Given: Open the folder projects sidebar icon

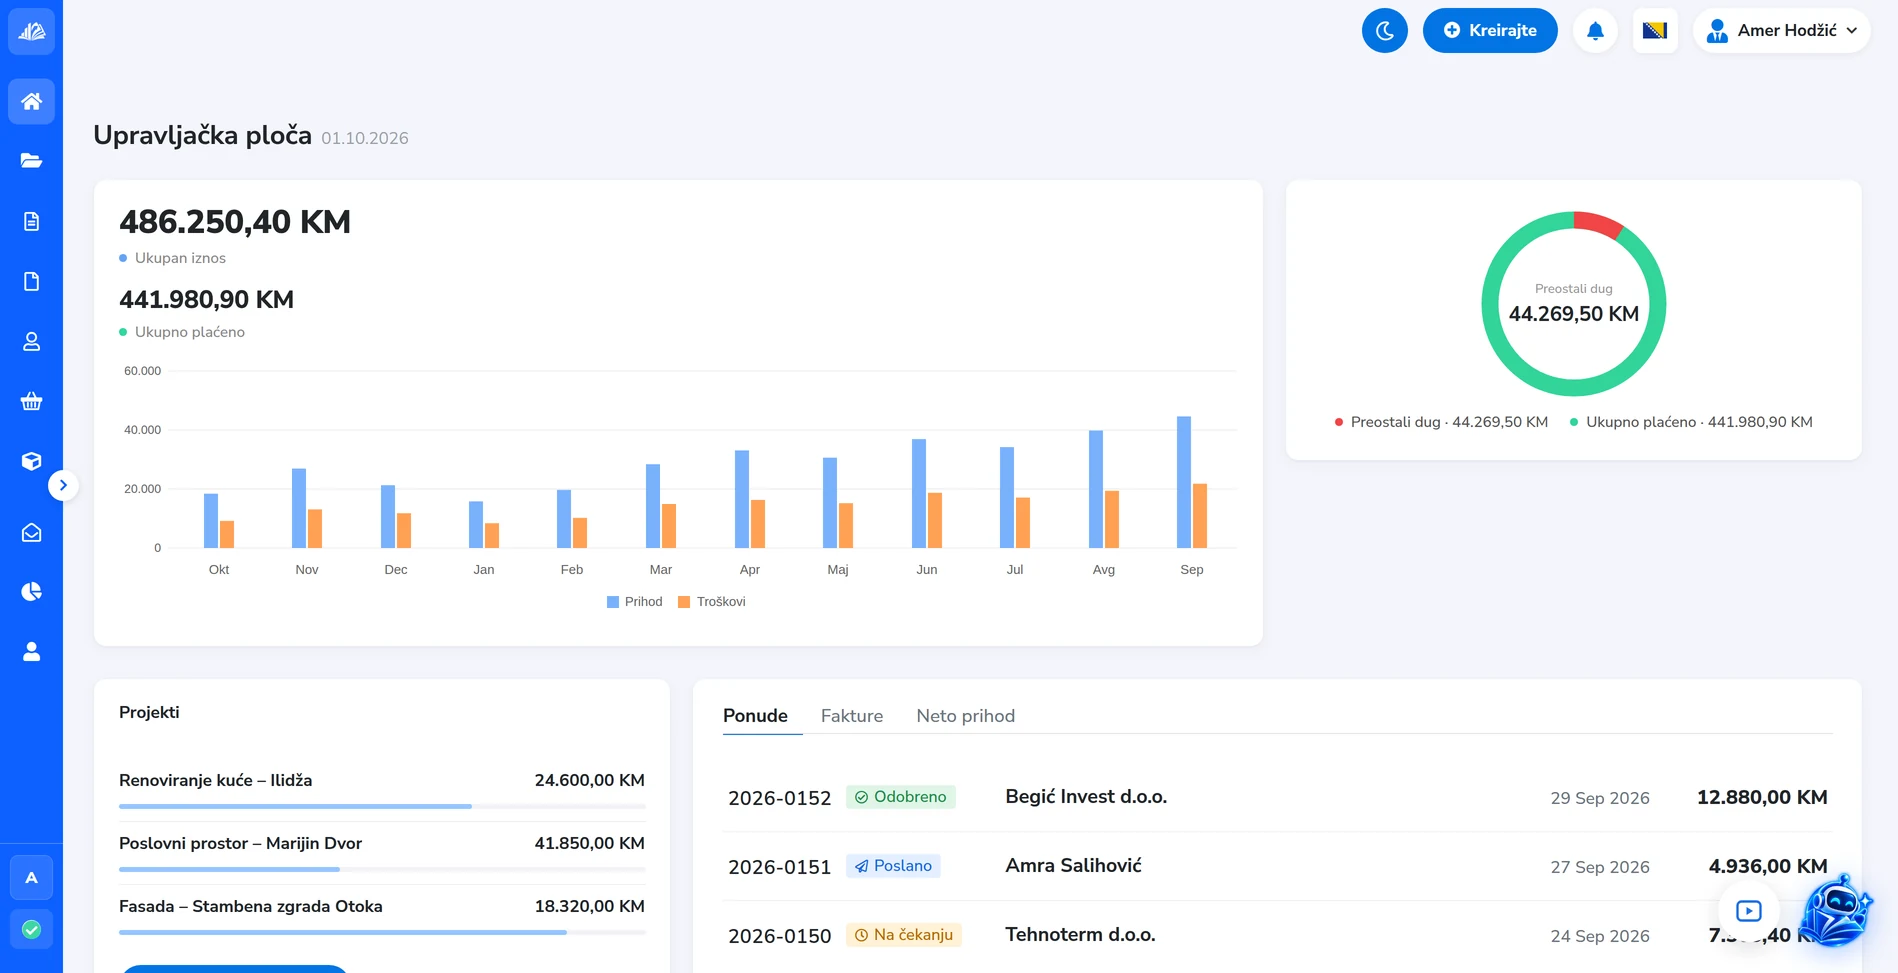Looking at the screenshot, I should [x=31, y=161].
